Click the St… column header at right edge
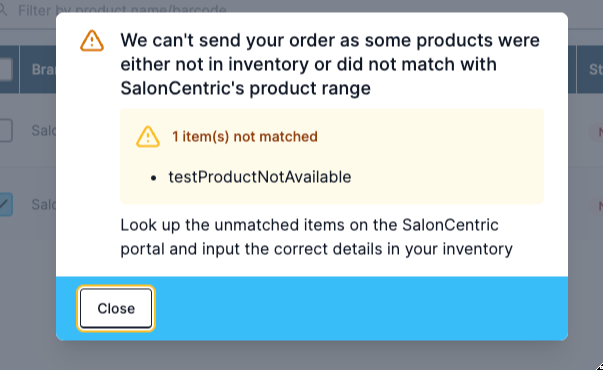 click(596, 70)
